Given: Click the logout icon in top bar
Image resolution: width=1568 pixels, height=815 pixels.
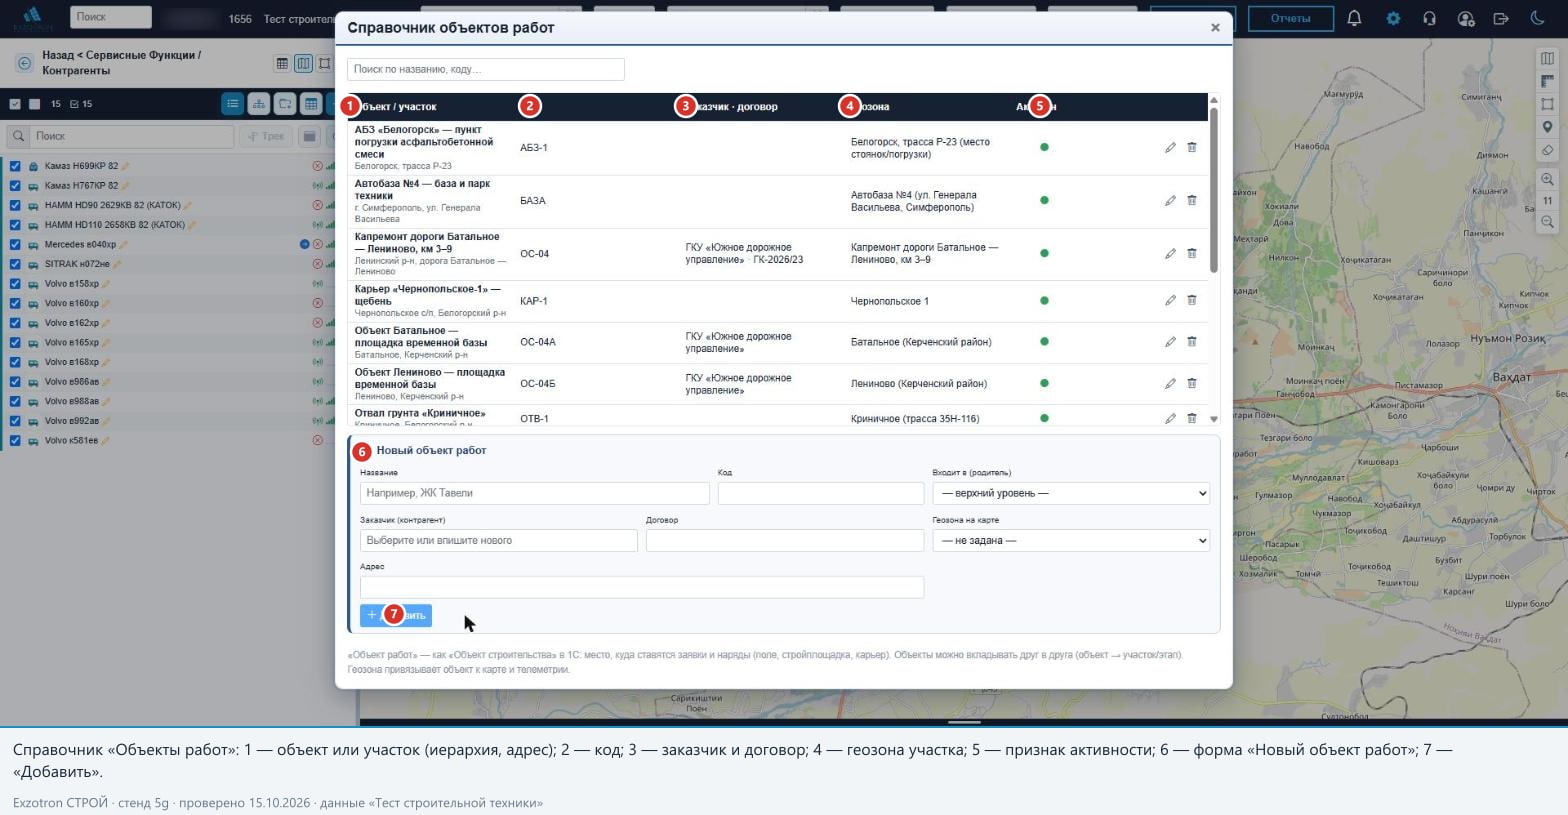Looking at the screenshot, I should tap(1501, 18).
